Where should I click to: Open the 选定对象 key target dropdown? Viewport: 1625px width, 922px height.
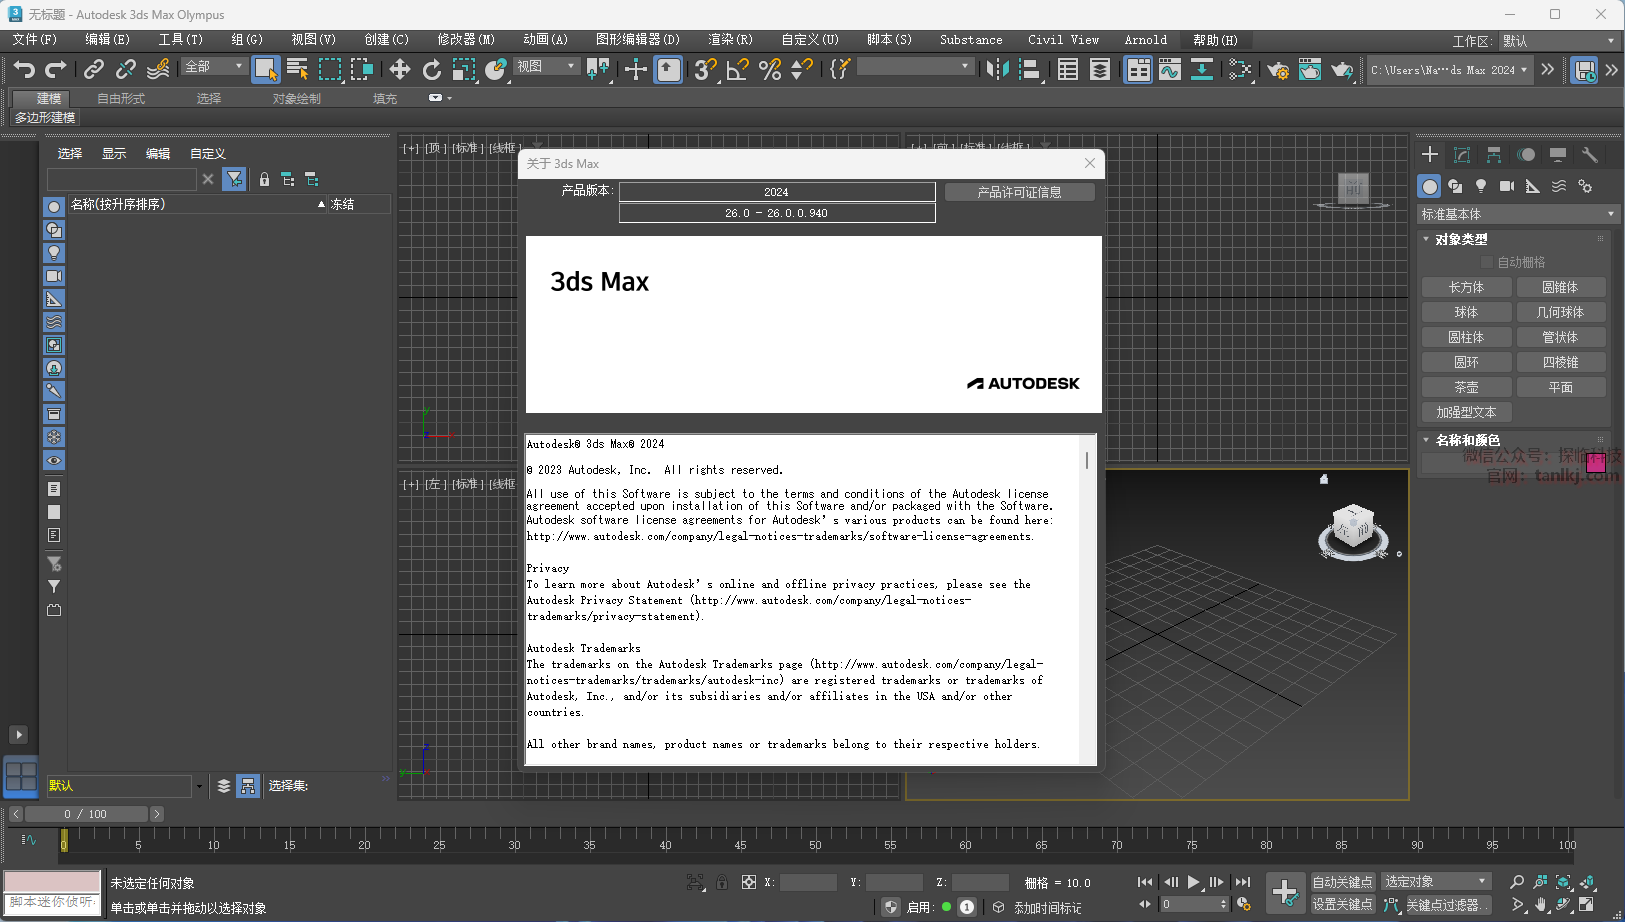pyautogui.click(x=1436, y=881)
